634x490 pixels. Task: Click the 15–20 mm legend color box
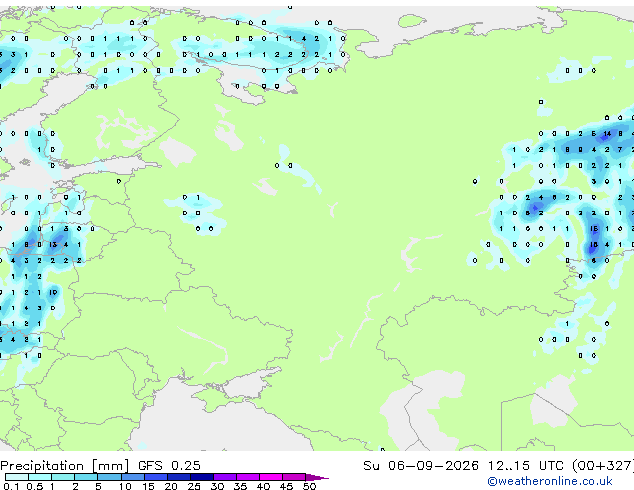pos(156,477)
